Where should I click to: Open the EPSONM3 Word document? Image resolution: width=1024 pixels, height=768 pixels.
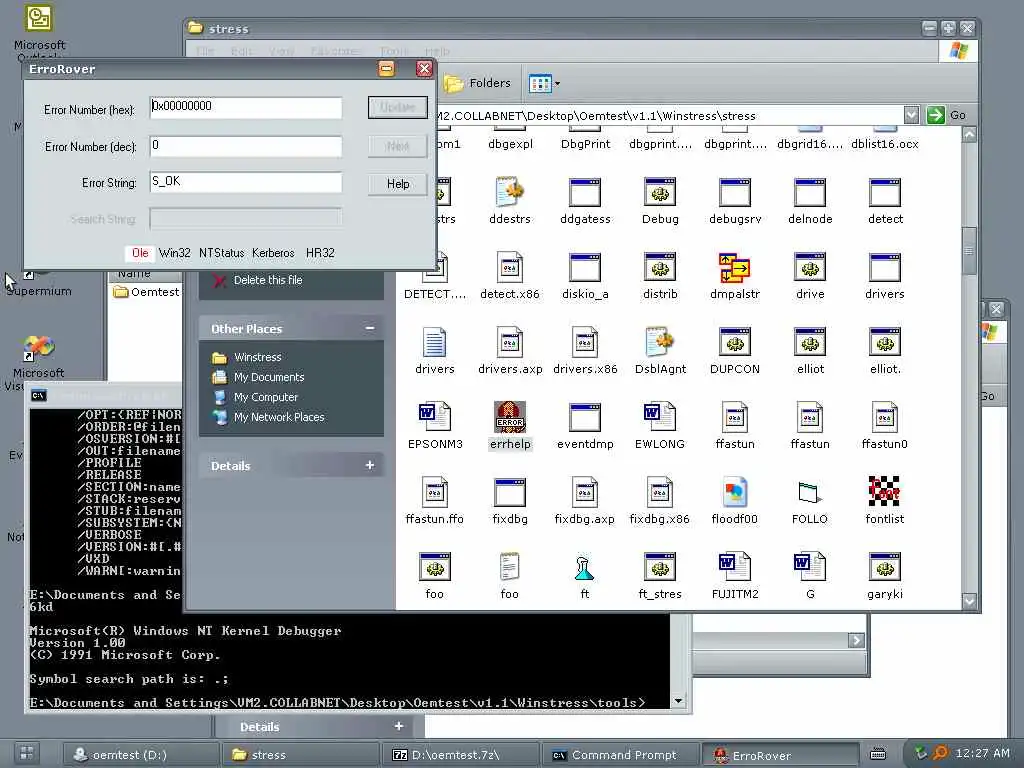(x=434, y=417)
